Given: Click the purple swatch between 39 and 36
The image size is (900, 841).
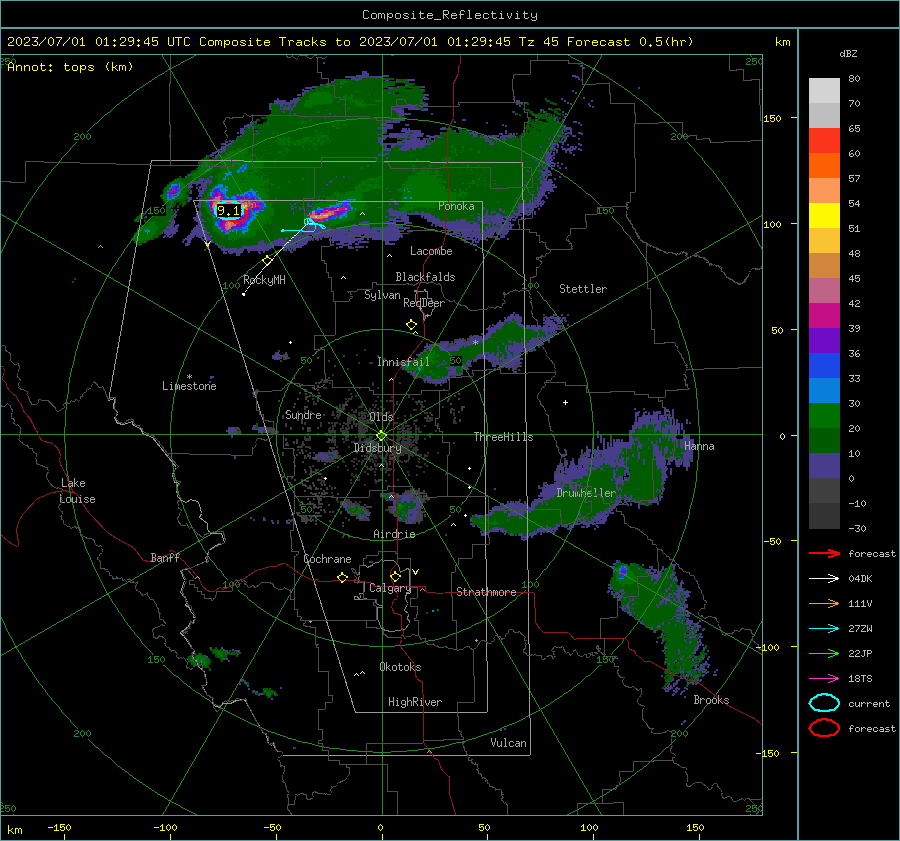Looking at the screenshot, I should click(x=824, y=340).
